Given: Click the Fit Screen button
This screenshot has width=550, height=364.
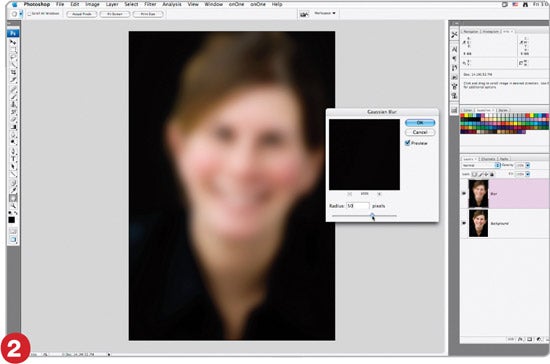Looking at the screenshot, I should tap(115, 14).
